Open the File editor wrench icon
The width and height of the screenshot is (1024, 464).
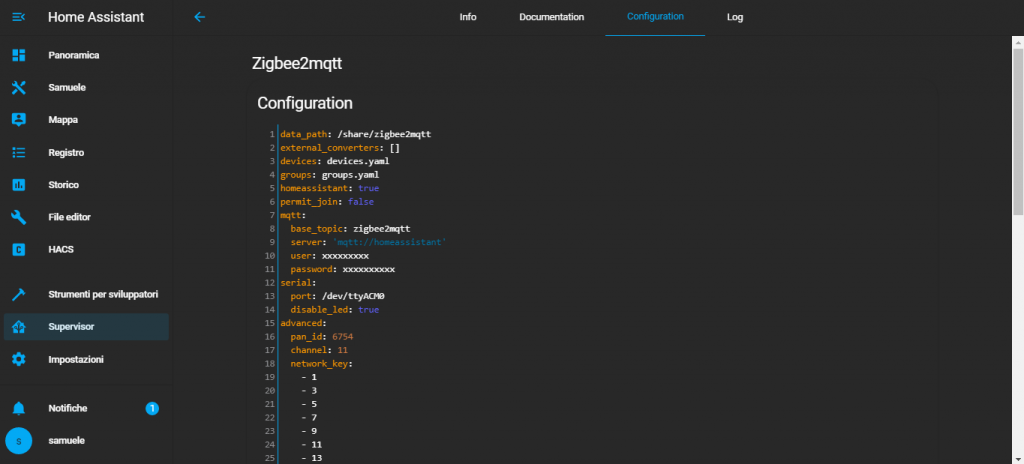[19, 217]
